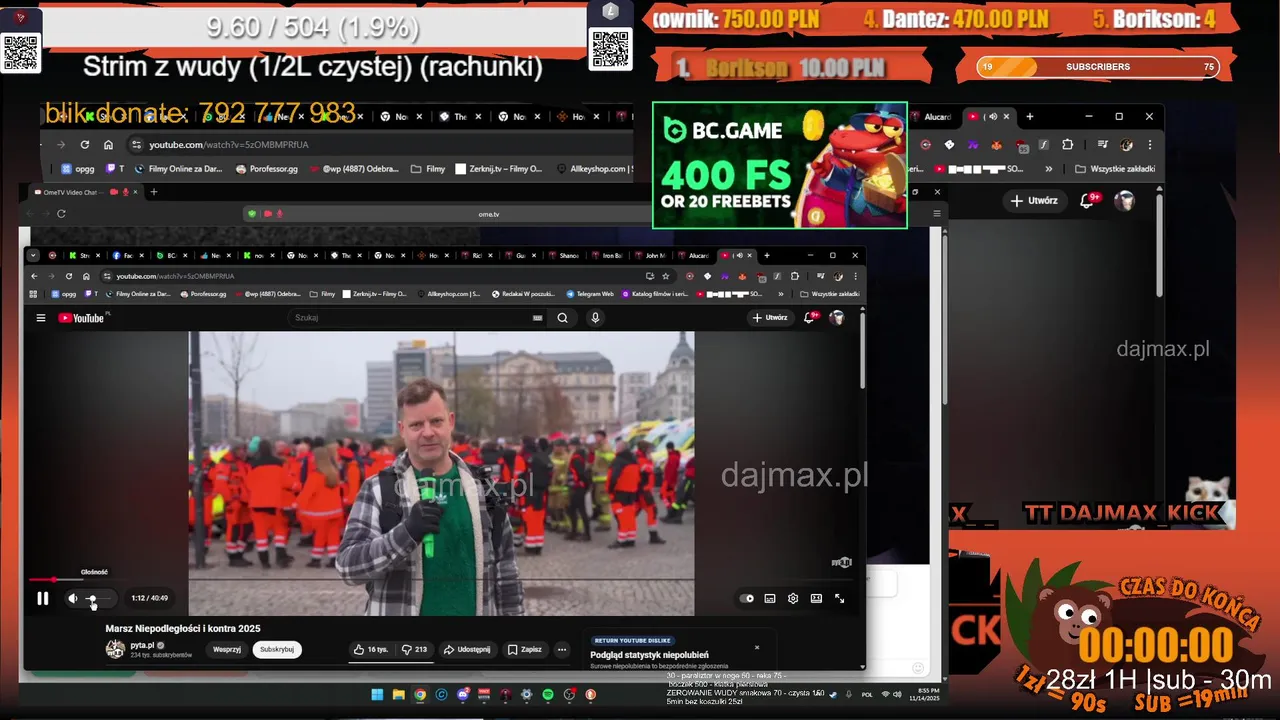Open the Porofessor.gg bookmark in front browser

coord(203,294)
